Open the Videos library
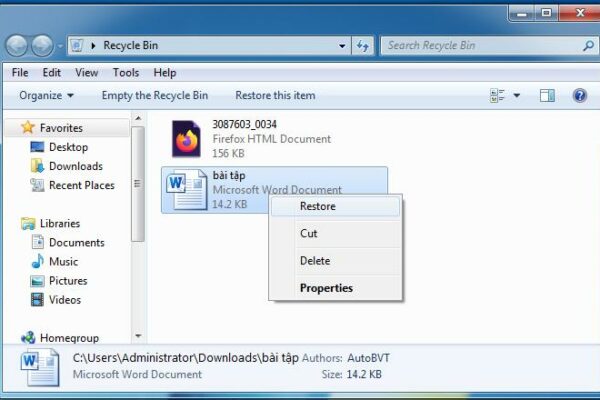 65,300
